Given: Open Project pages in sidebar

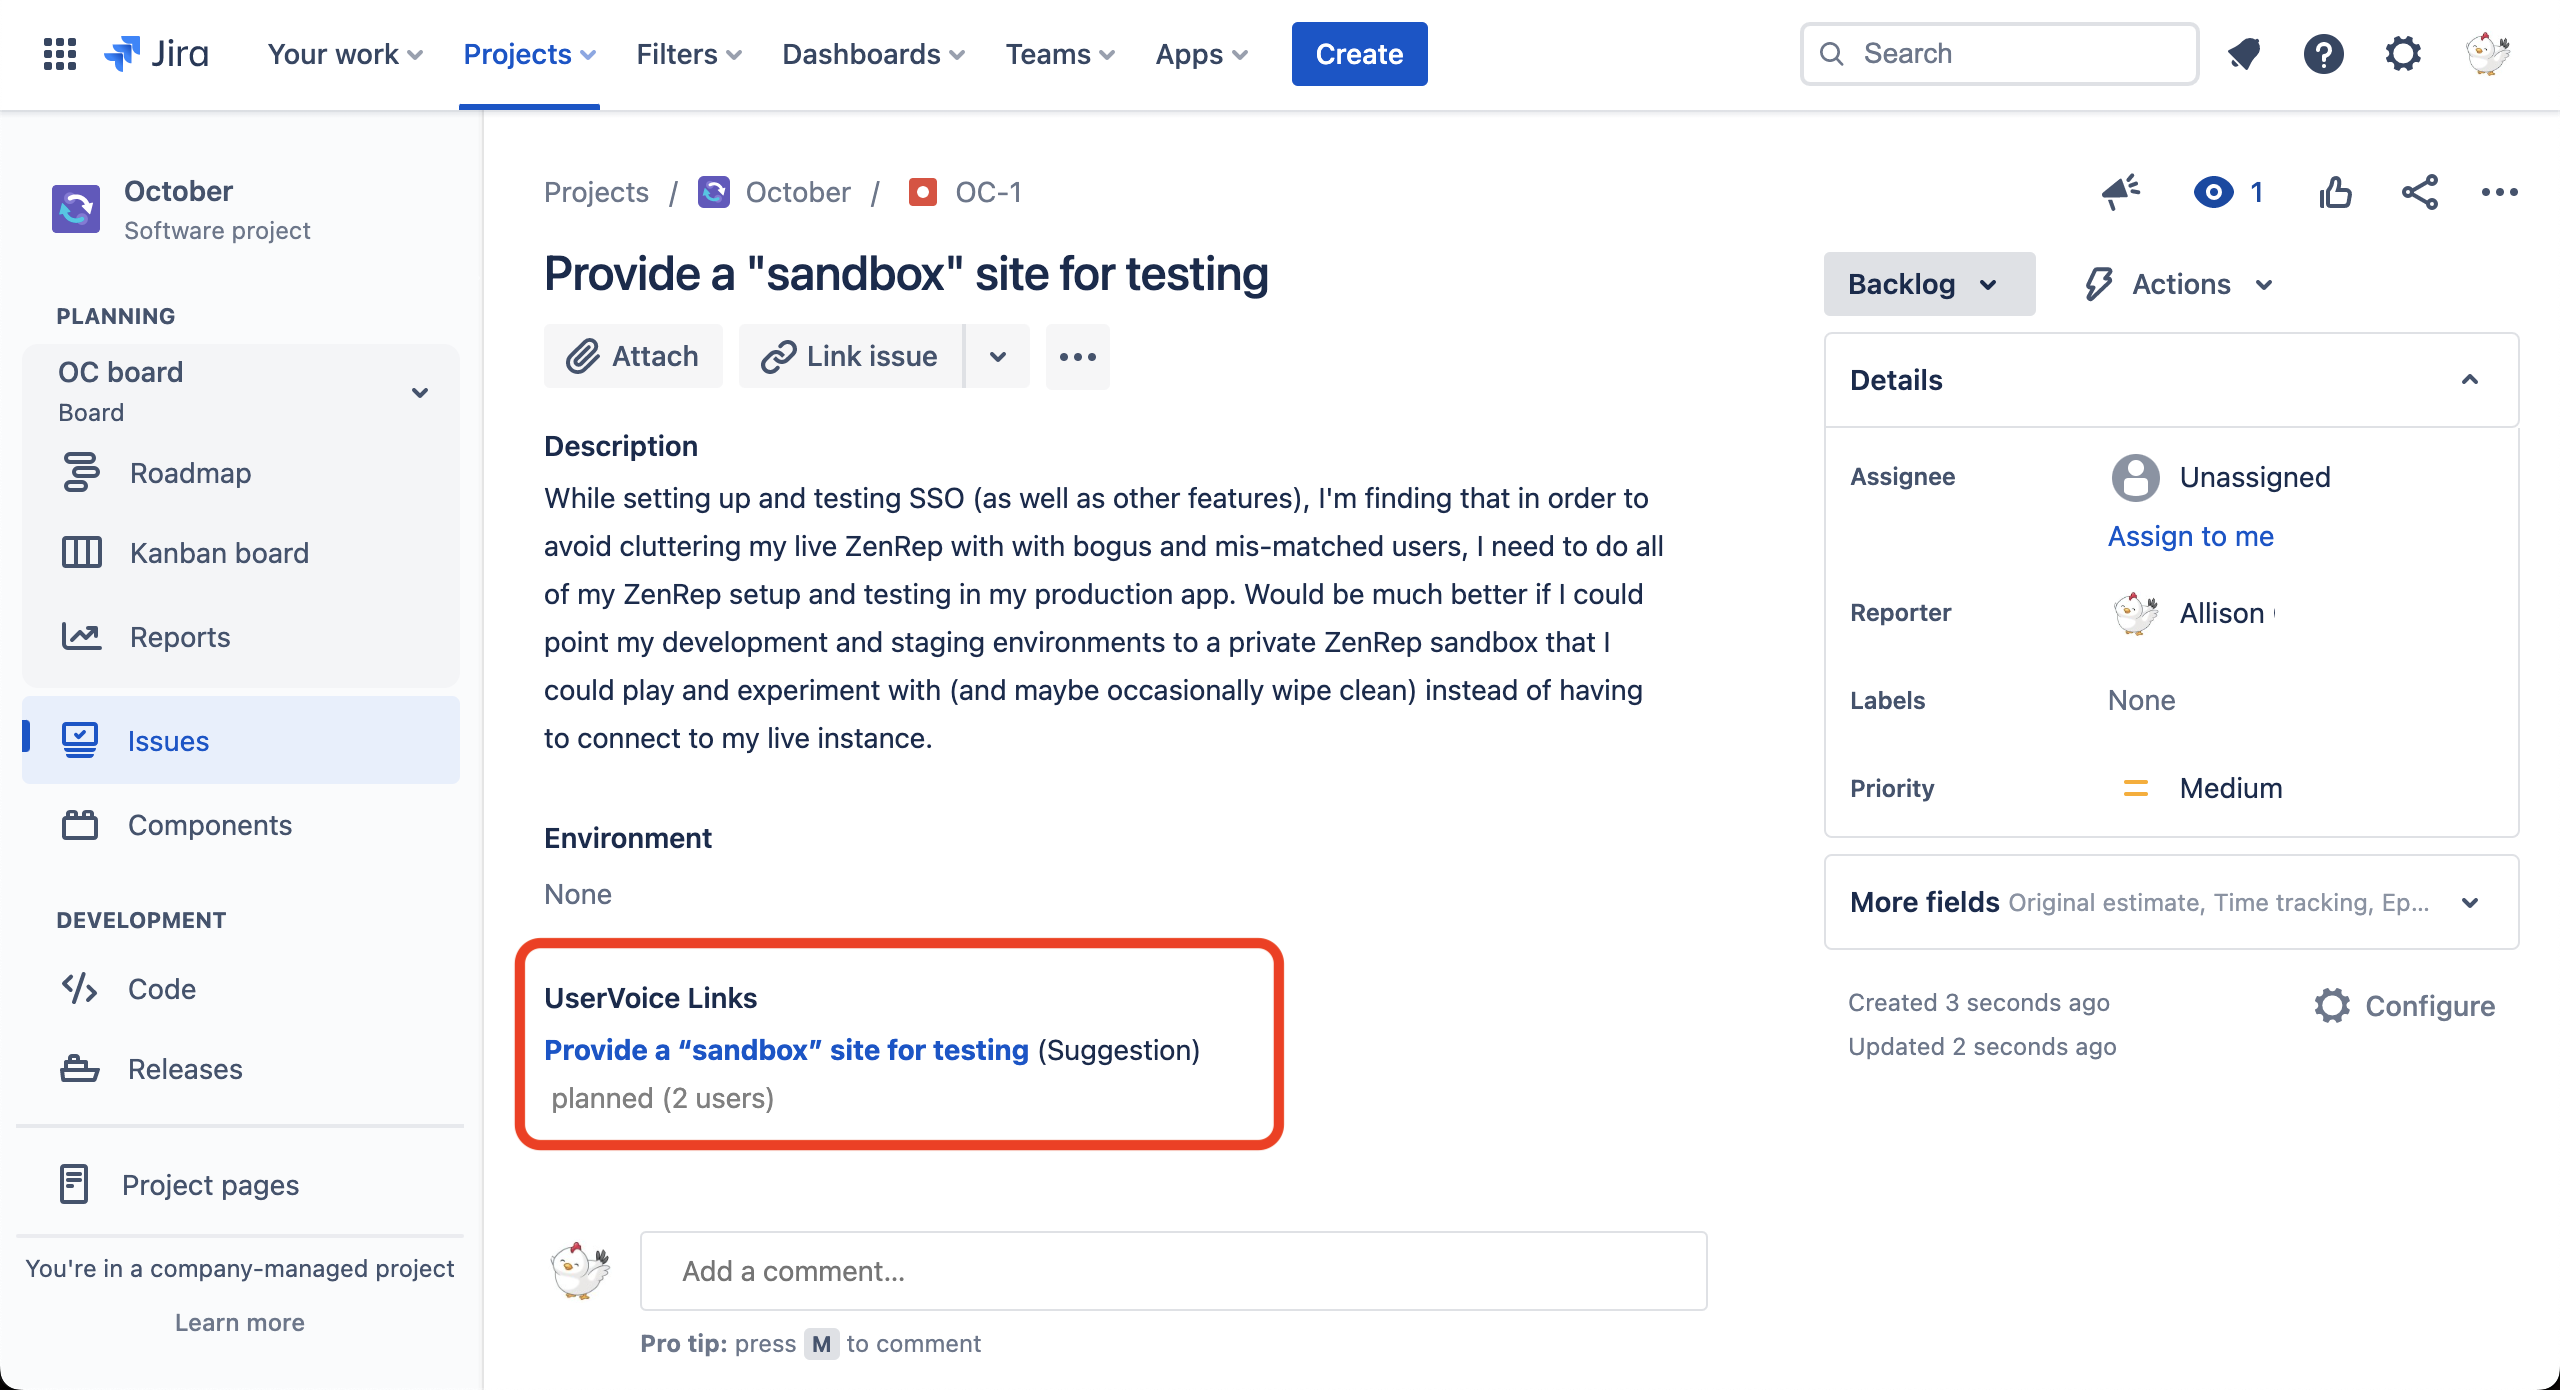Looking at the screenshot, I should (x=240, y=1185).
